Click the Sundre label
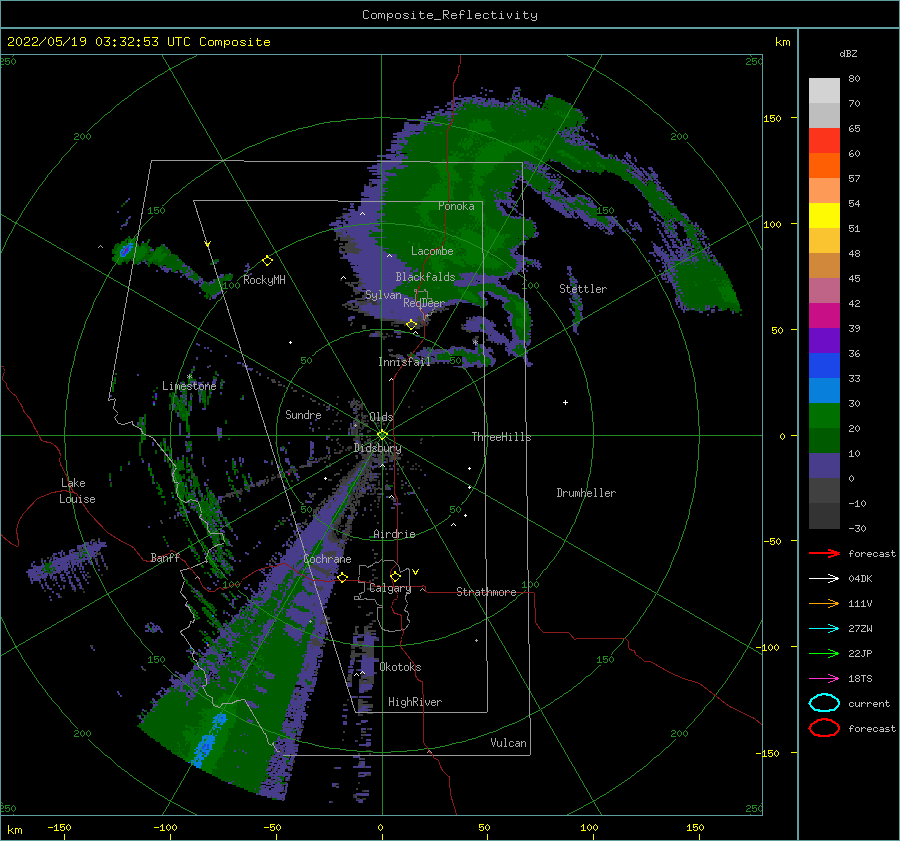Screen dimensions: 900x841 point(303,414)
